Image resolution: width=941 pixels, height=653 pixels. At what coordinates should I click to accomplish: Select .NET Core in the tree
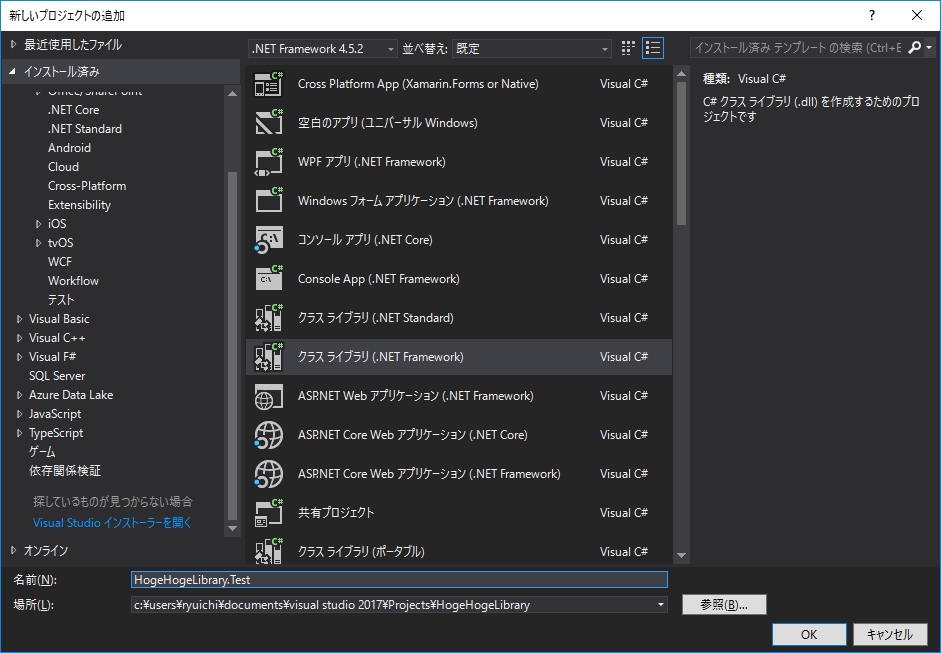coord(73,110)
